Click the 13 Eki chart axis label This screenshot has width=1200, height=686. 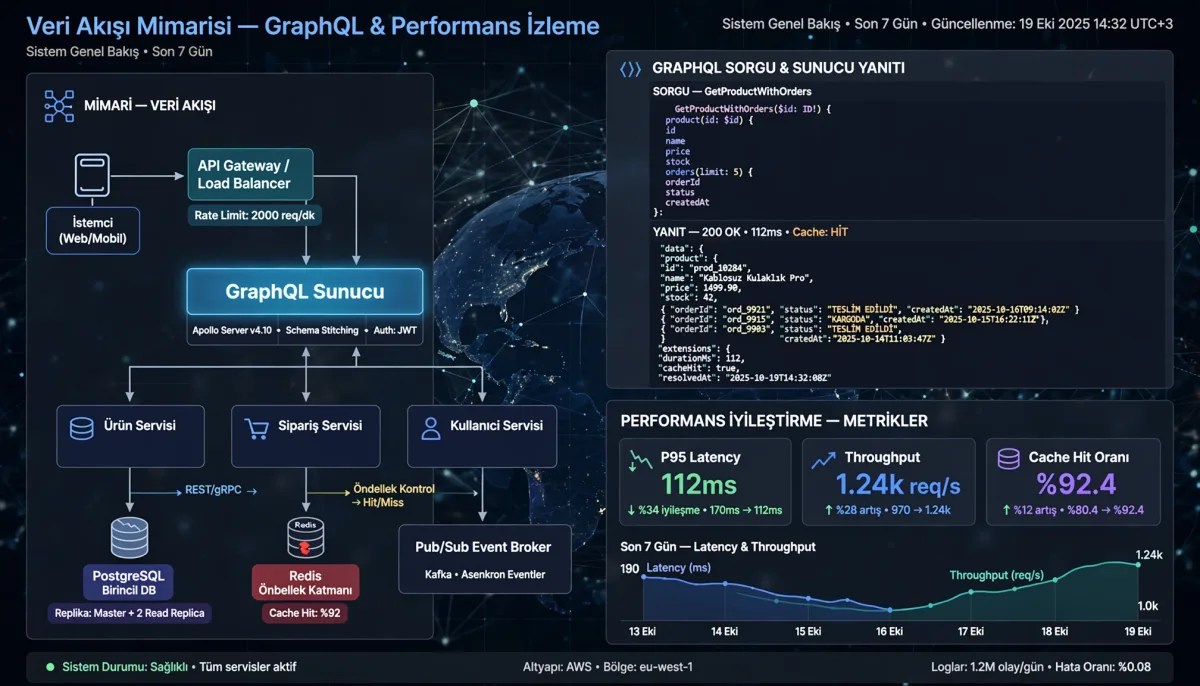click(642, 632)
